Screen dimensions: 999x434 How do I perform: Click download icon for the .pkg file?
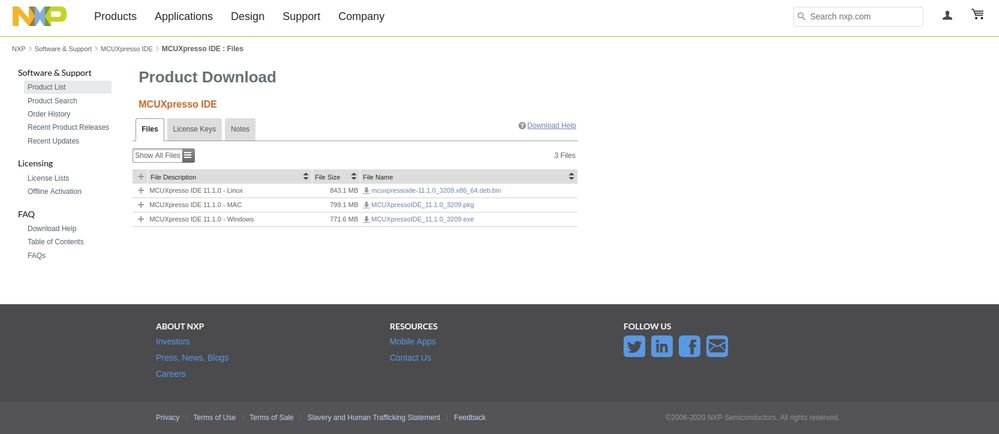366,205
